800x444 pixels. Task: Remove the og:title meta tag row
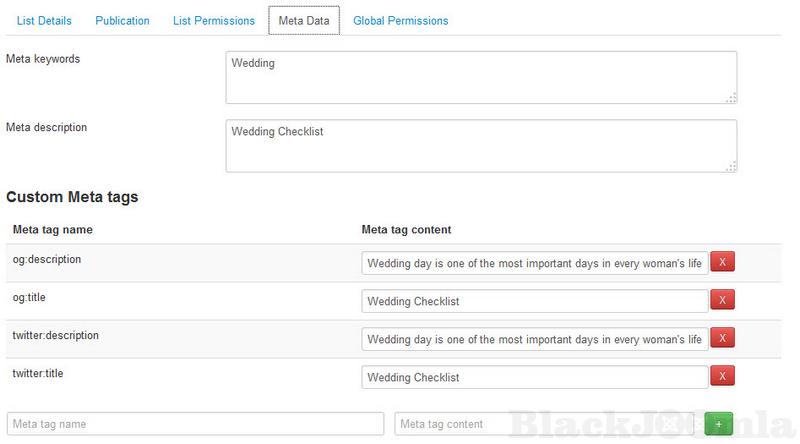(722, 301)
